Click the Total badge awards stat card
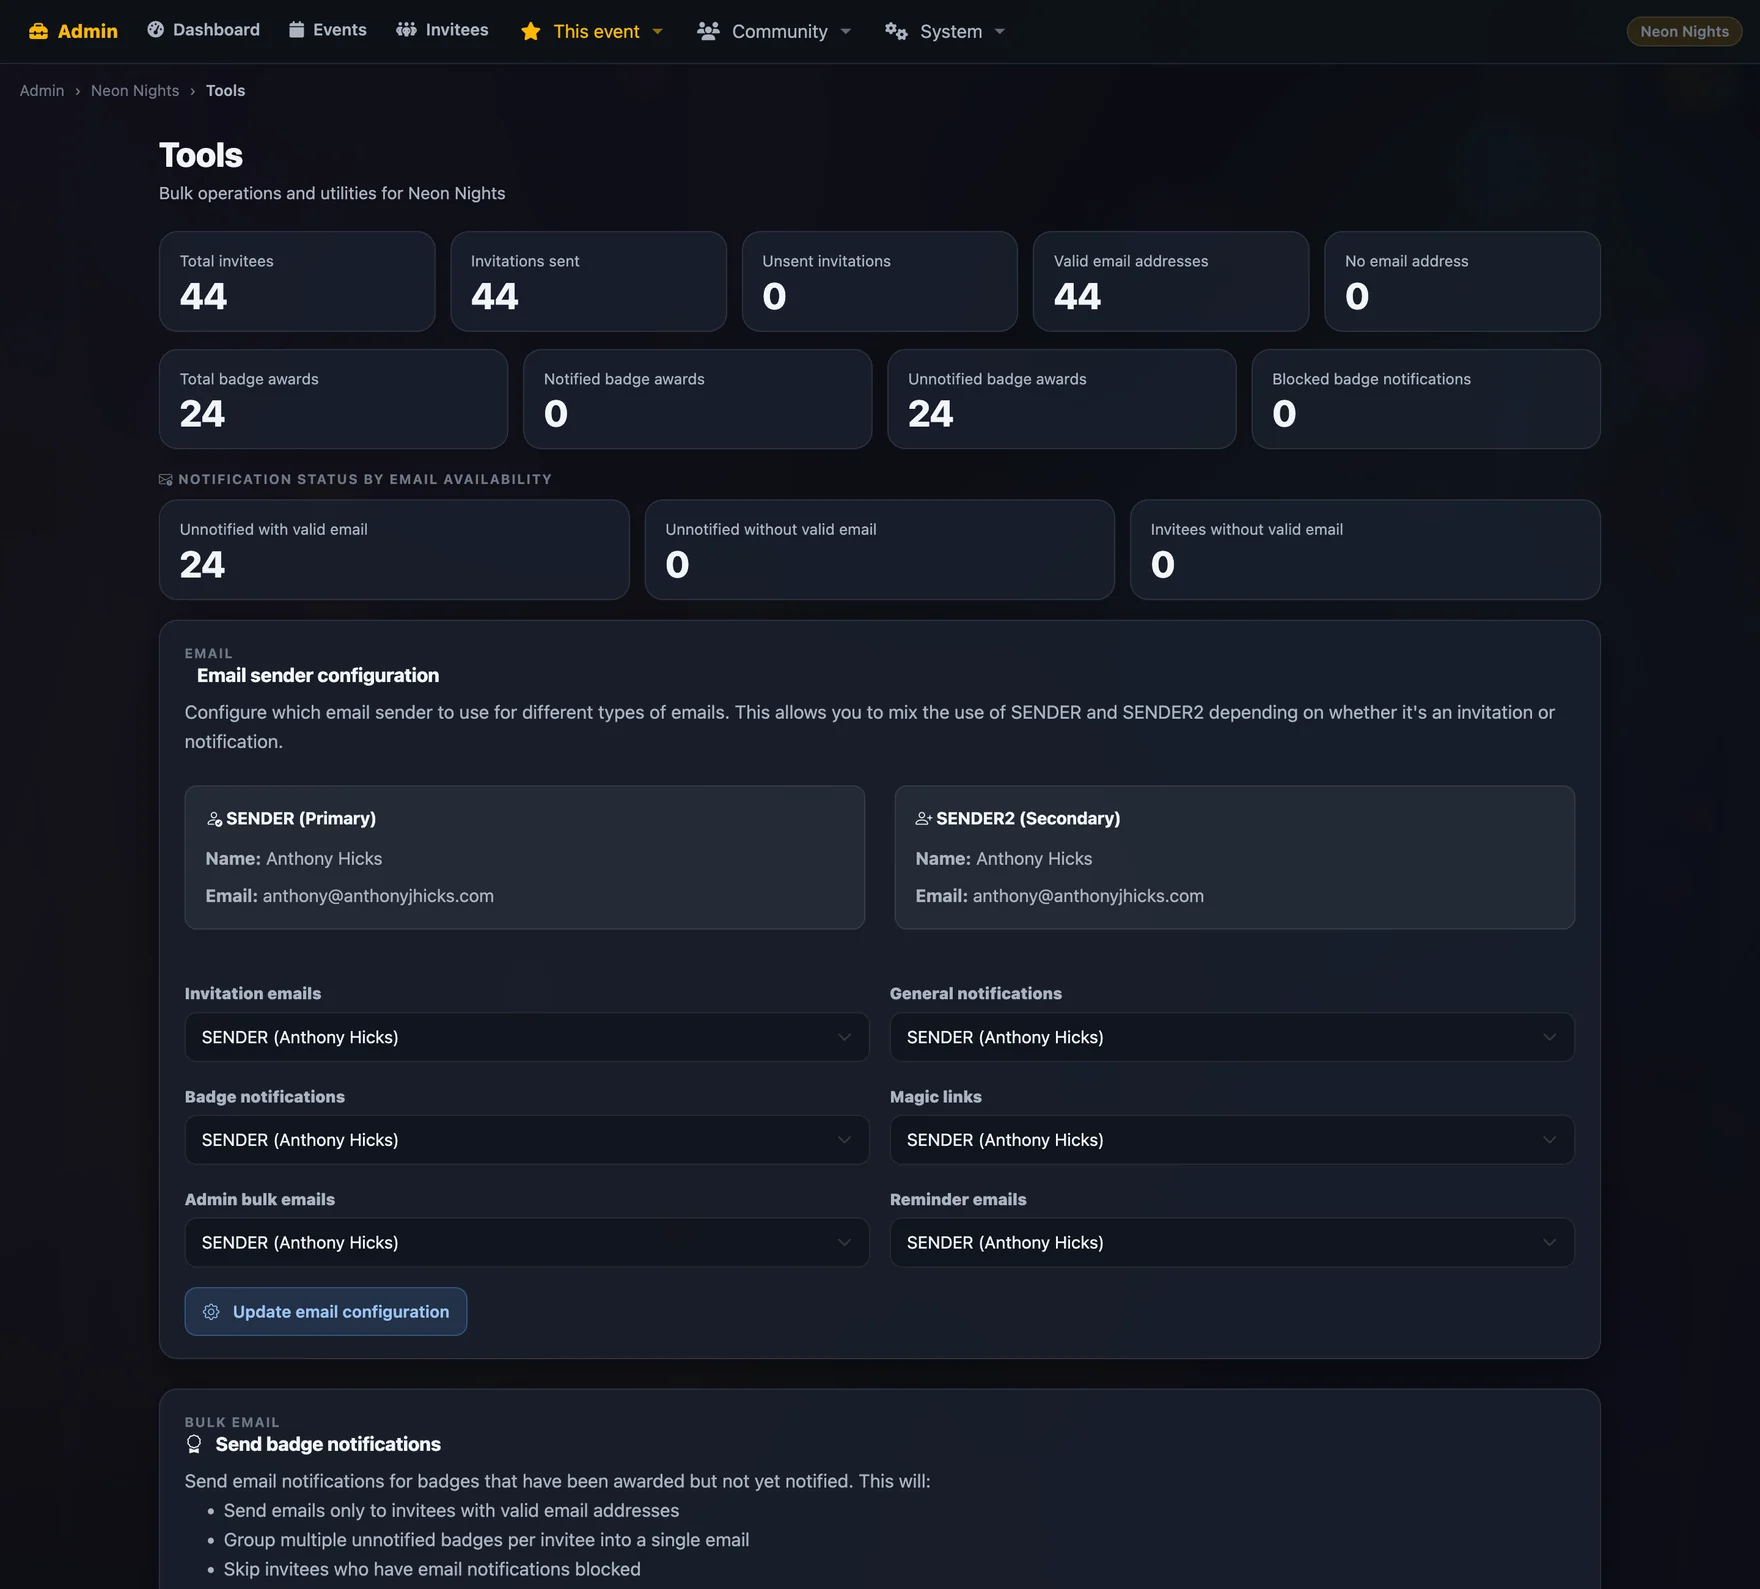The width and height of the screenshot is (1760, 1589). point(333,399)
